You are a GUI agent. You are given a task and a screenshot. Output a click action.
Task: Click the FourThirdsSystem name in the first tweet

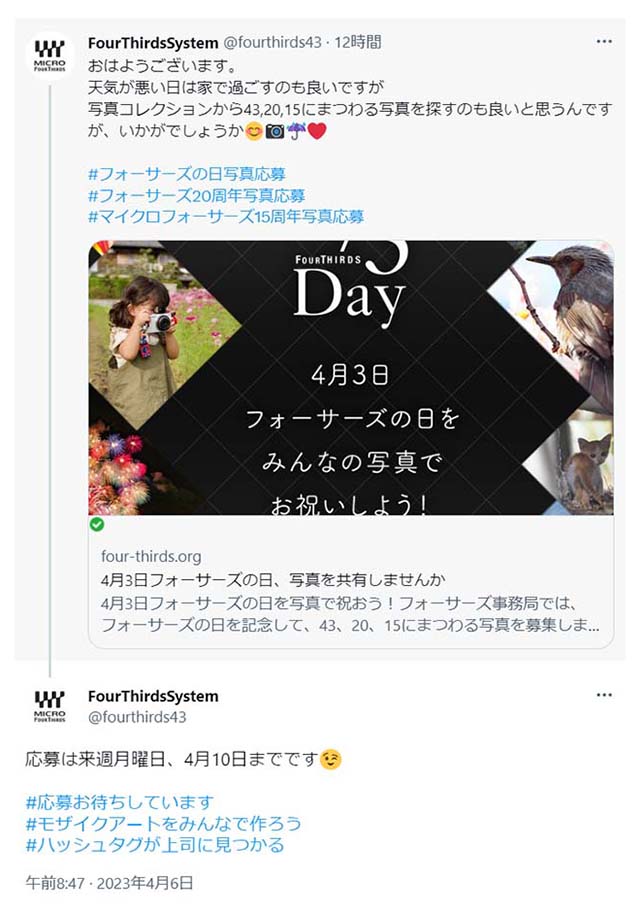click(153, 43)
